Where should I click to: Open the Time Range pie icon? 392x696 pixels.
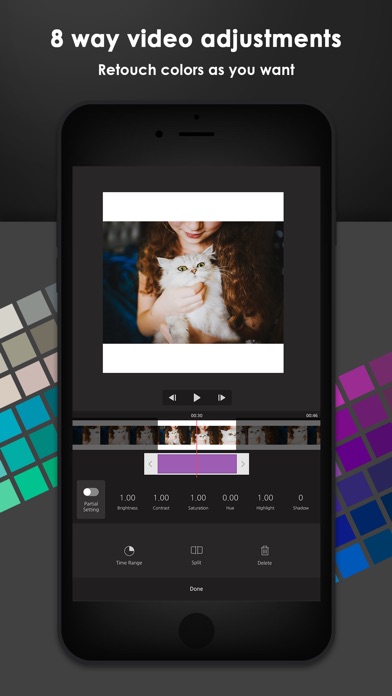[129, 551]
